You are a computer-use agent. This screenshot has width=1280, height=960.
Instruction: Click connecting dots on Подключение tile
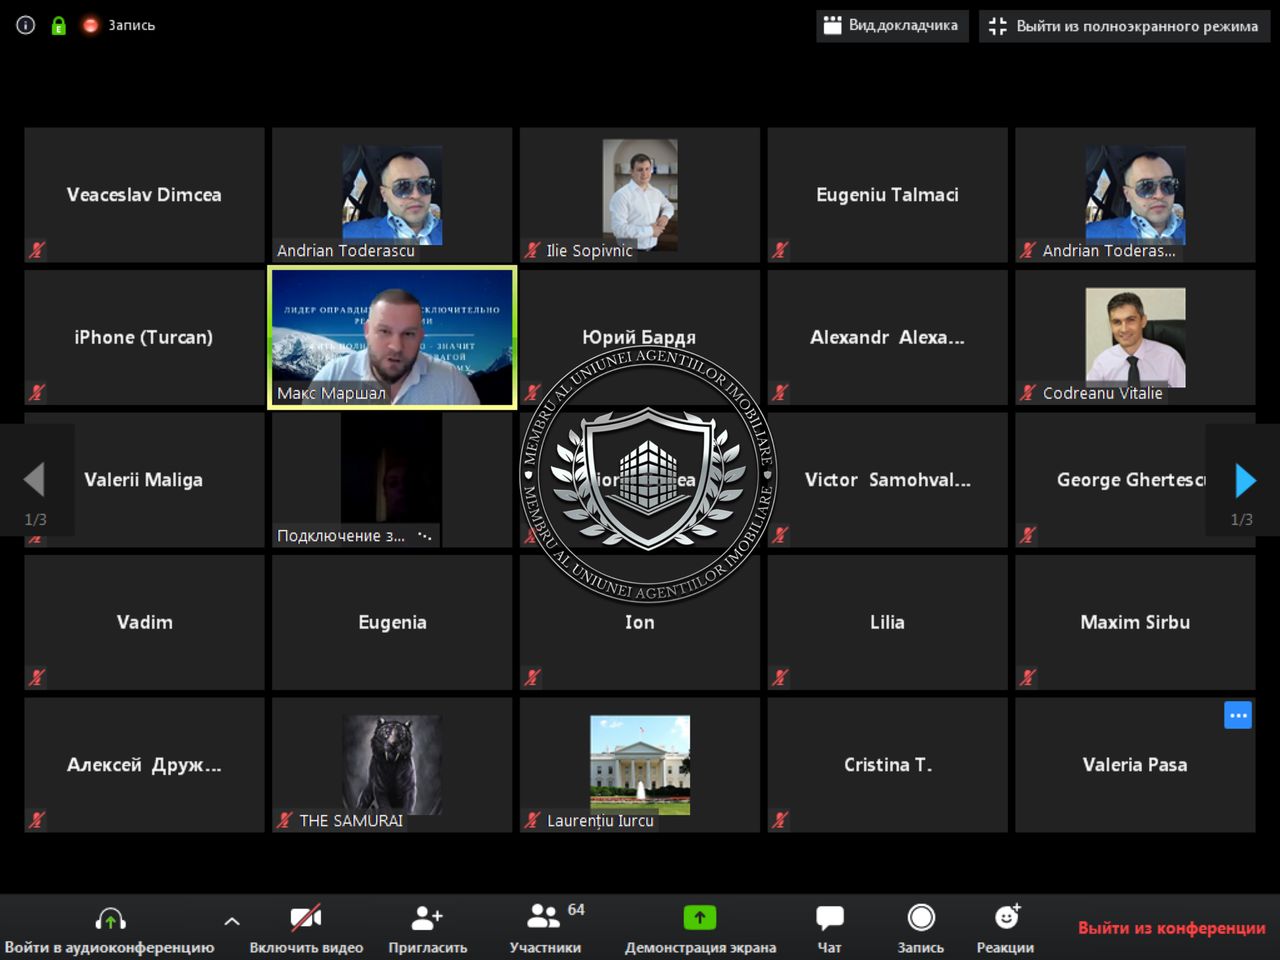point(425,536)
